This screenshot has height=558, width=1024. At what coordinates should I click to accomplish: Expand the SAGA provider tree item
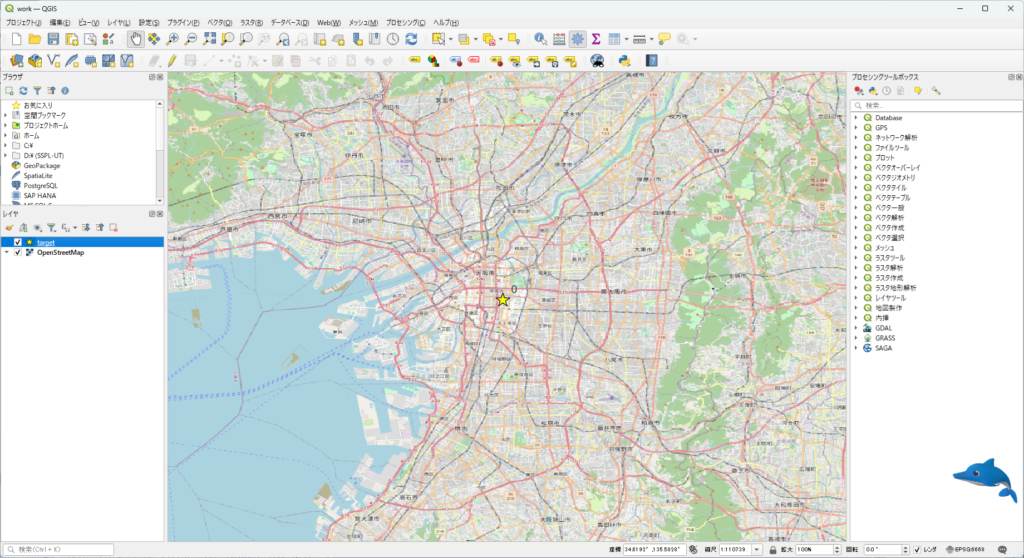pos(856,348)
